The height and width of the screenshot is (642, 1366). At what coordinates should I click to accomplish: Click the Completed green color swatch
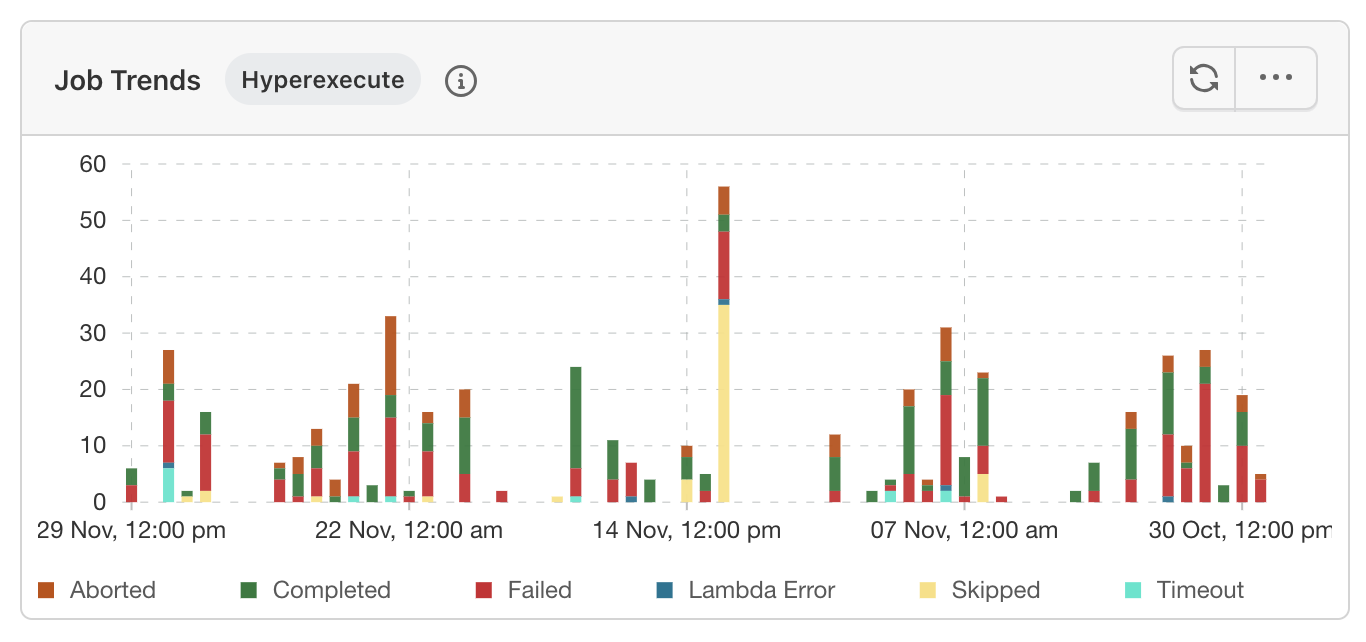(x=249, y=590)
